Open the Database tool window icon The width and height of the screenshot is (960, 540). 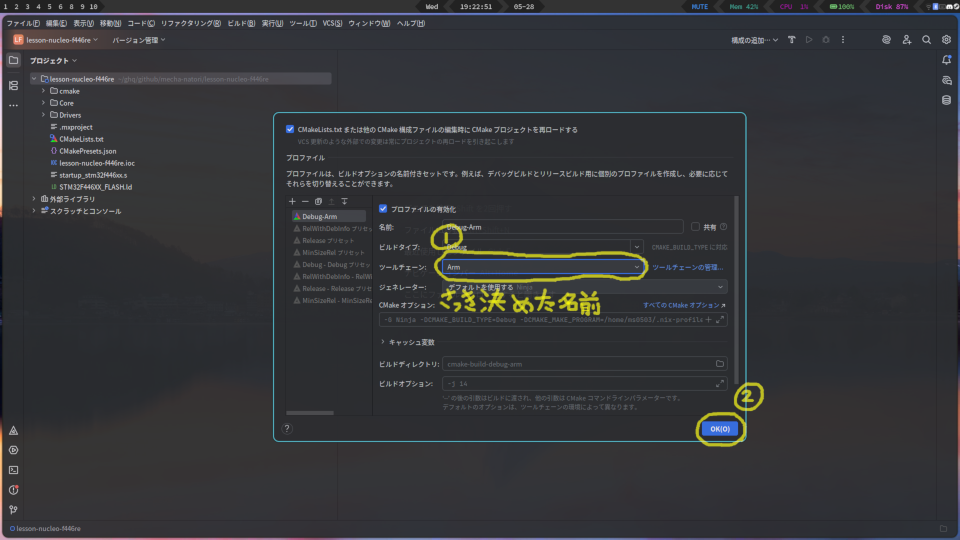(x=946, y=100)
